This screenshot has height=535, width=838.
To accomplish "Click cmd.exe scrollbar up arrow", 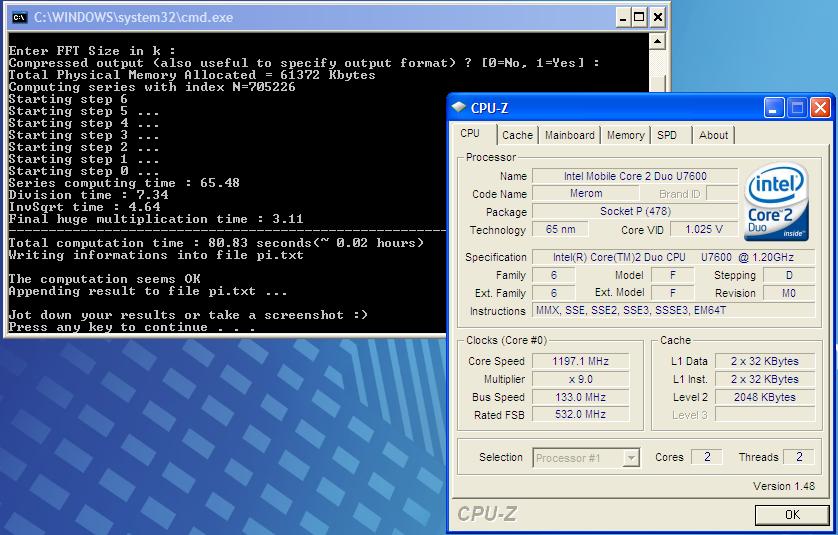I will [657, 41].
